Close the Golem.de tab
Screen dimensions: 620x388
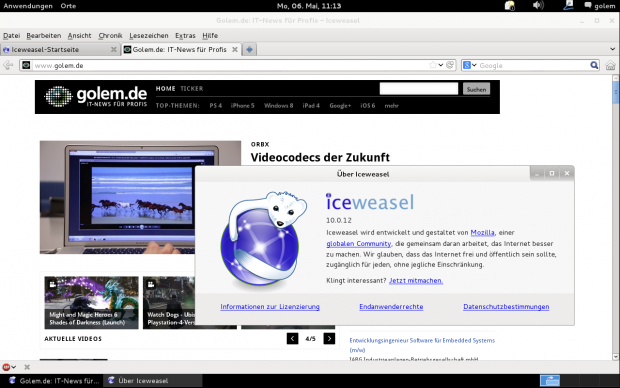click(x=234, y=49)
